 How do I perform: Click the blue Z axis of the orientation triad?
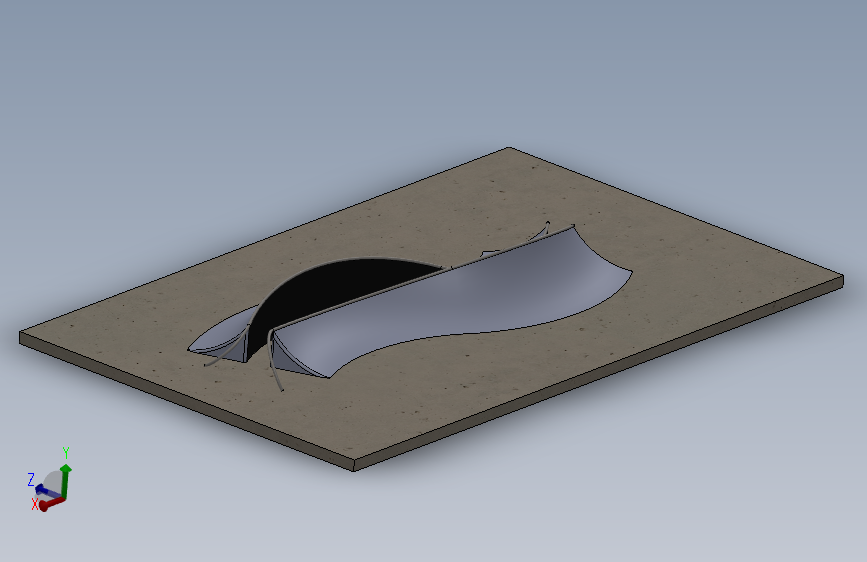[46, 491]
